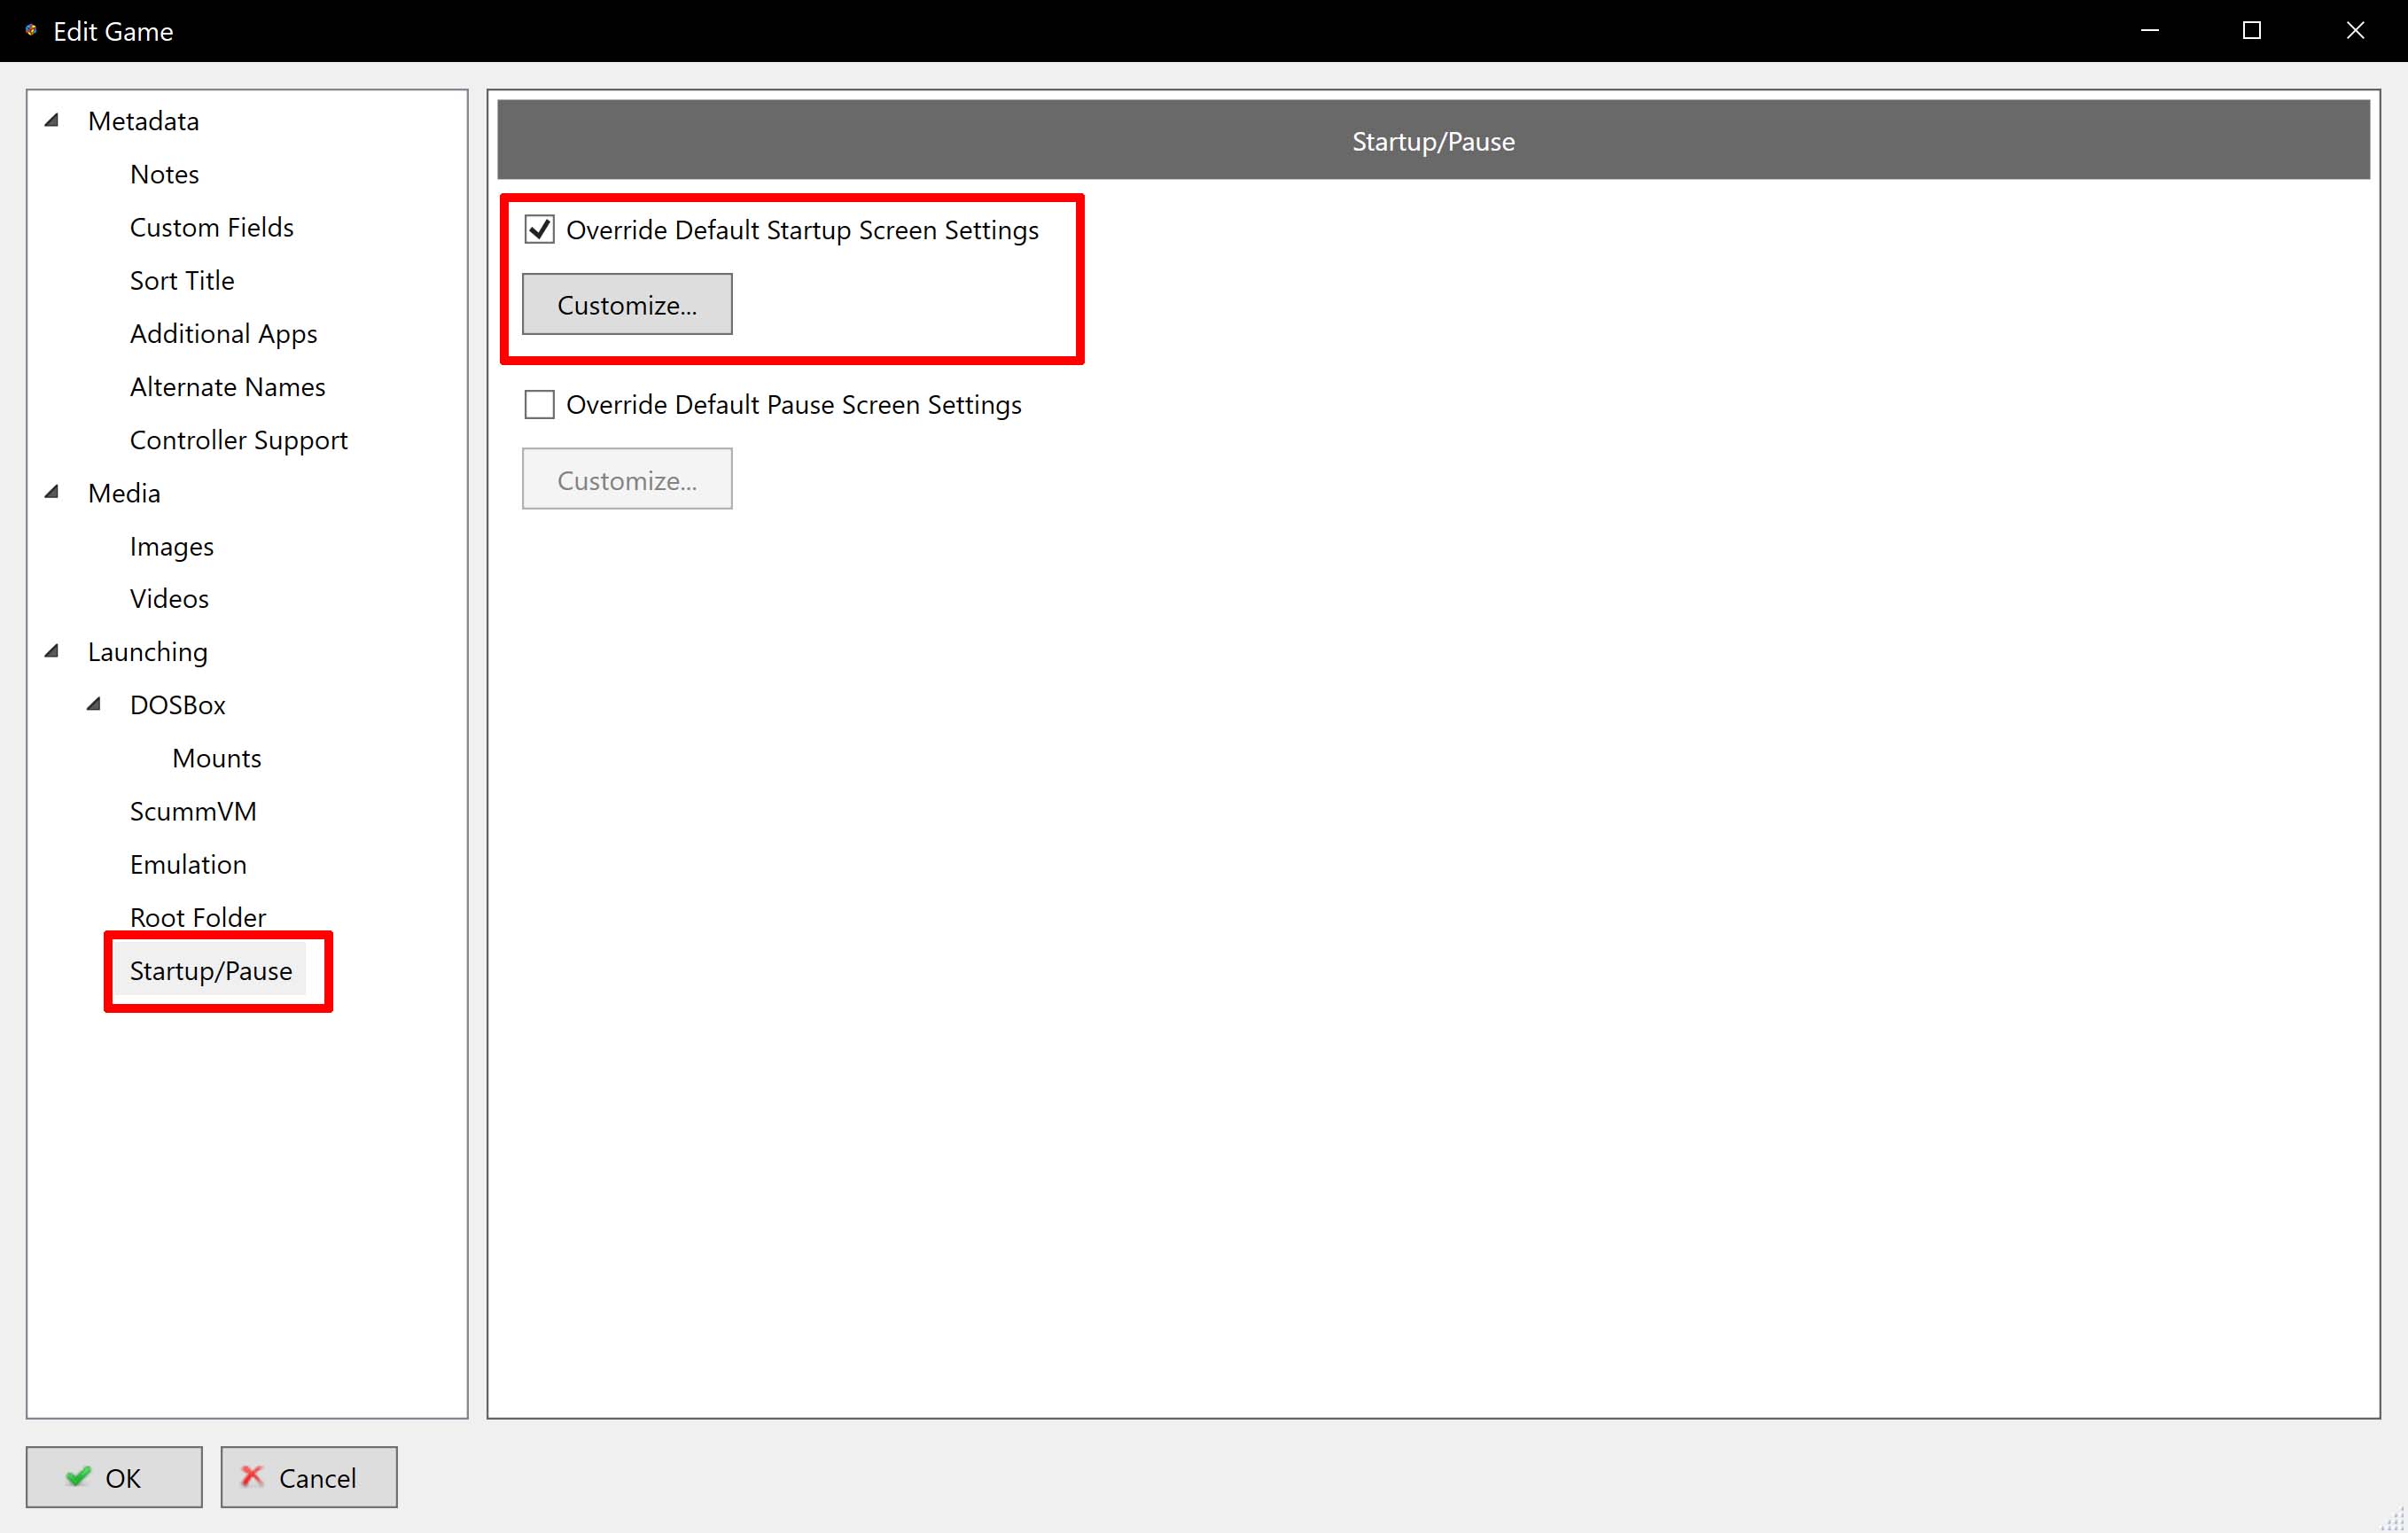Select ScummVM settings
2408x1533 pixels.
tap(193, 810)
